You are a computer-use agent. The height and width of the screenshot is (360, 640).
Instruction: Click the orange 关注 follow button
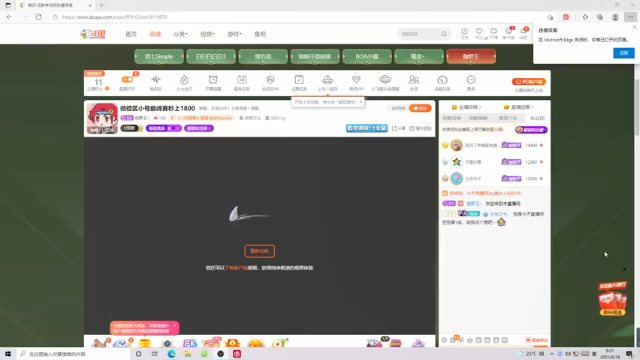coord(420,108)
